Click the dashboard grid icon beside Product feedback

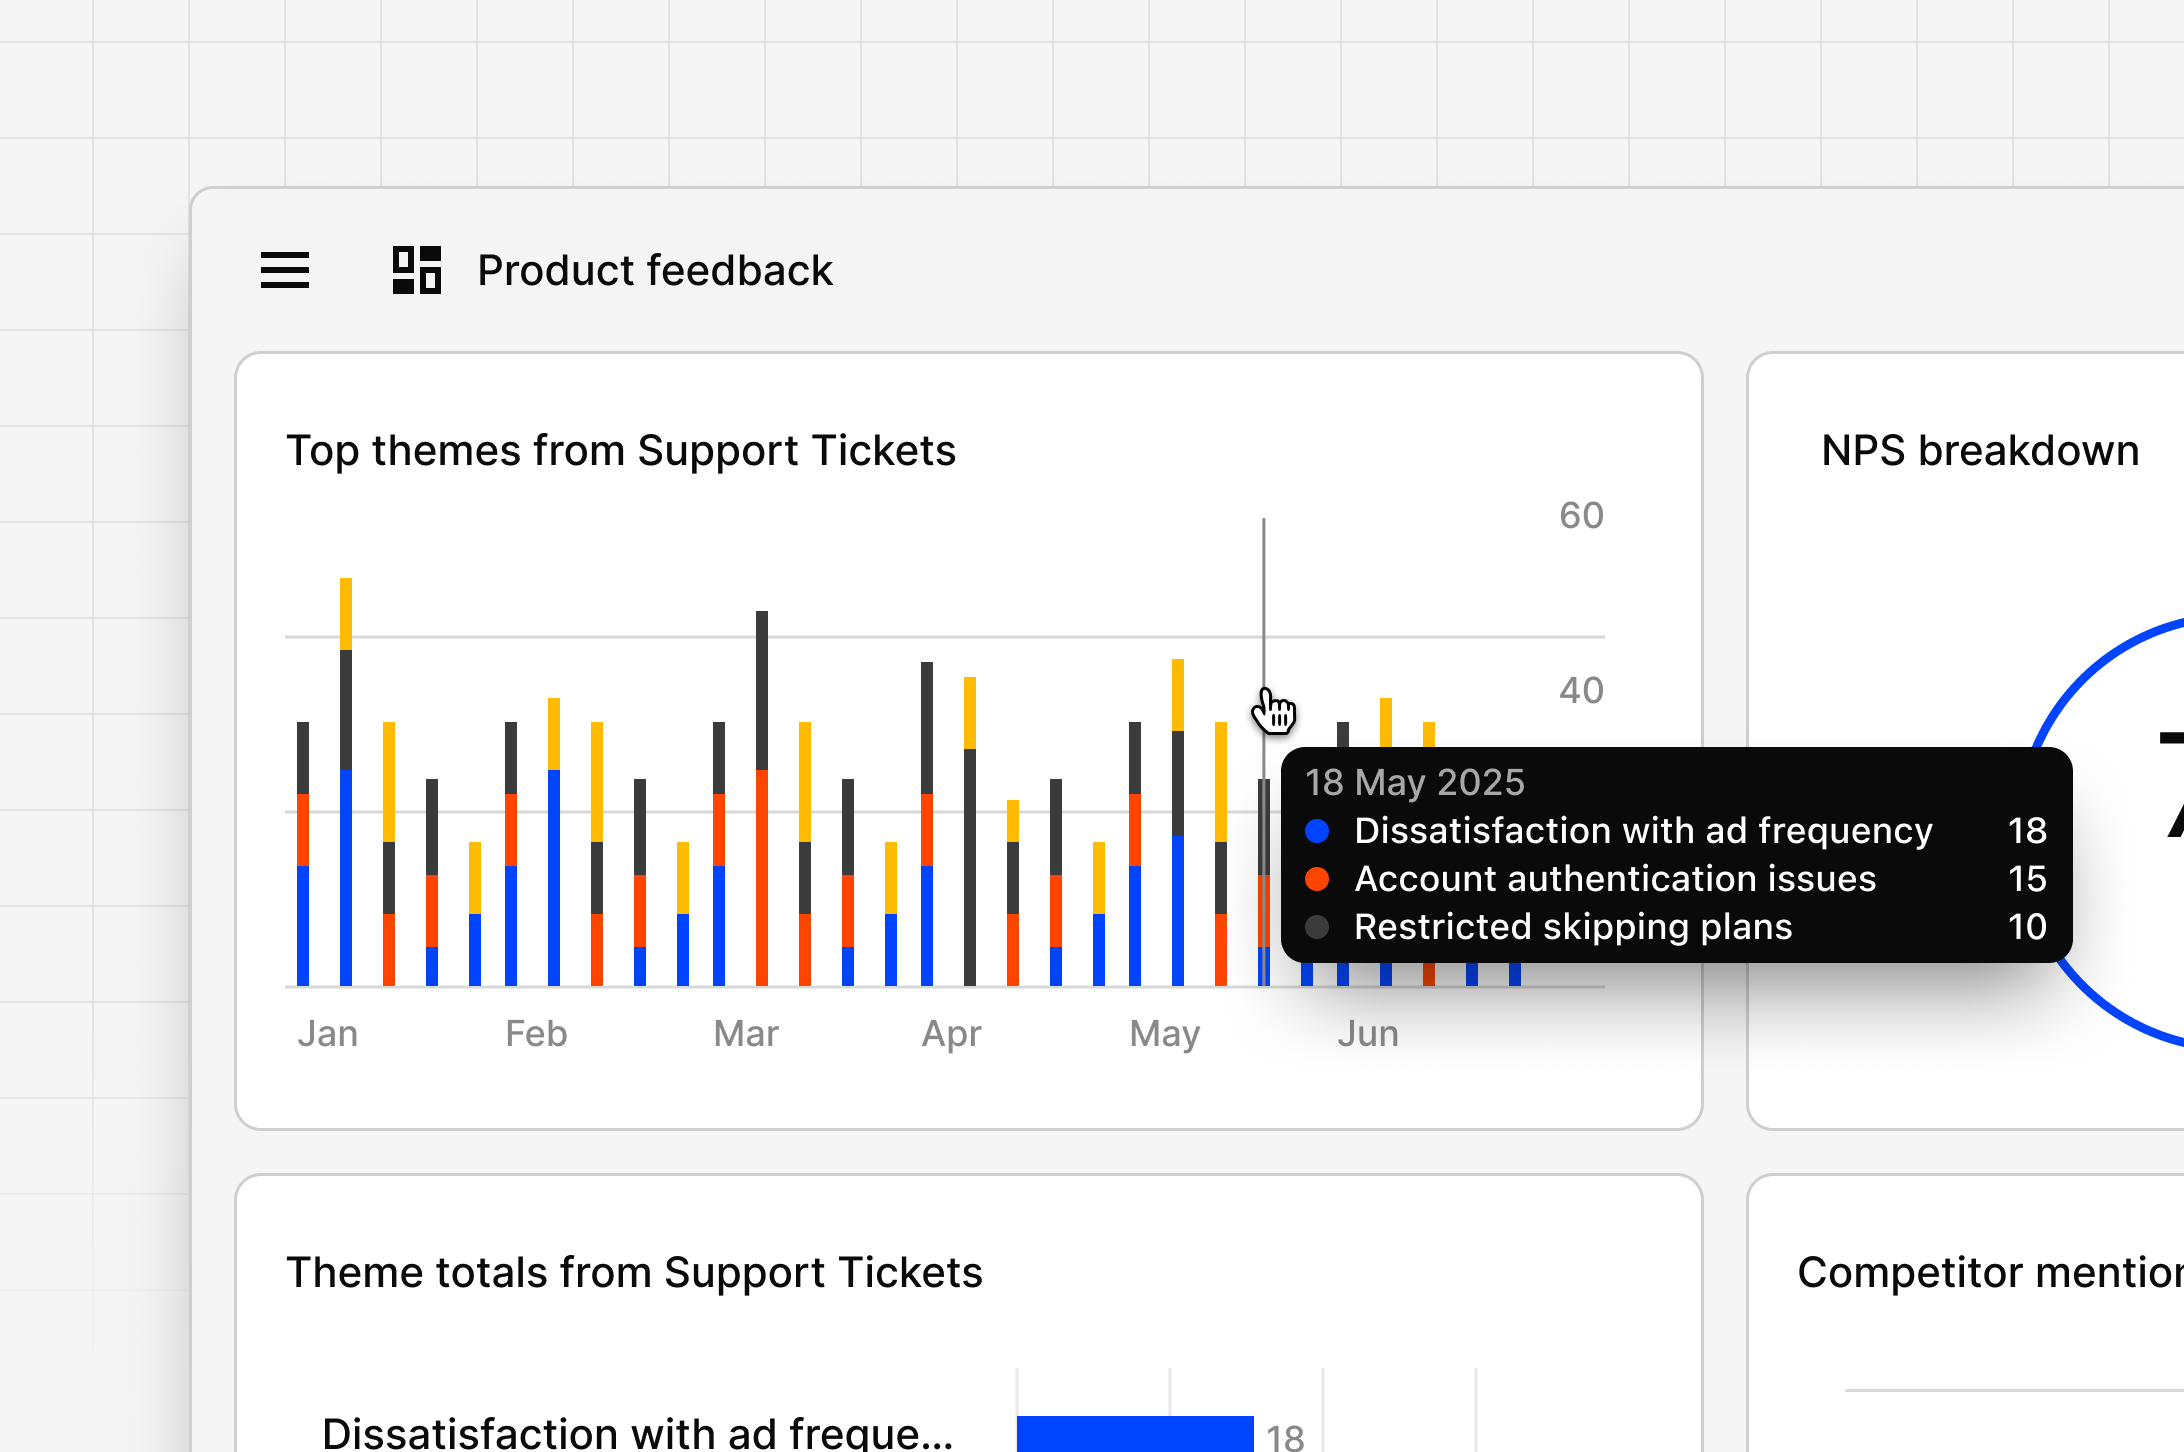coord(416,268)
